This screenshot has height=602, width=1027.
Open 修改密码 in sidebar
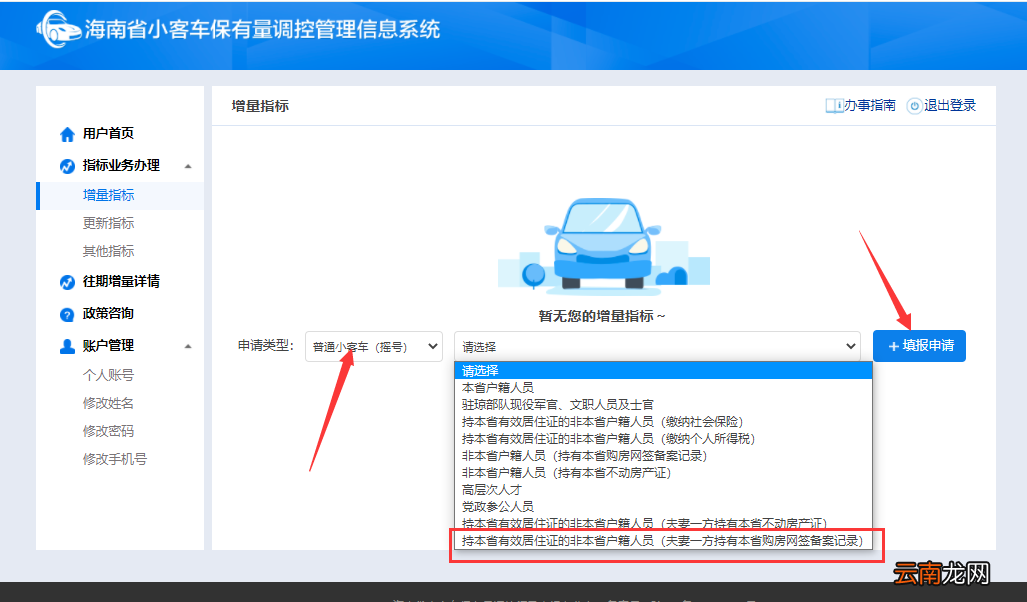click(x=108, y=432)
